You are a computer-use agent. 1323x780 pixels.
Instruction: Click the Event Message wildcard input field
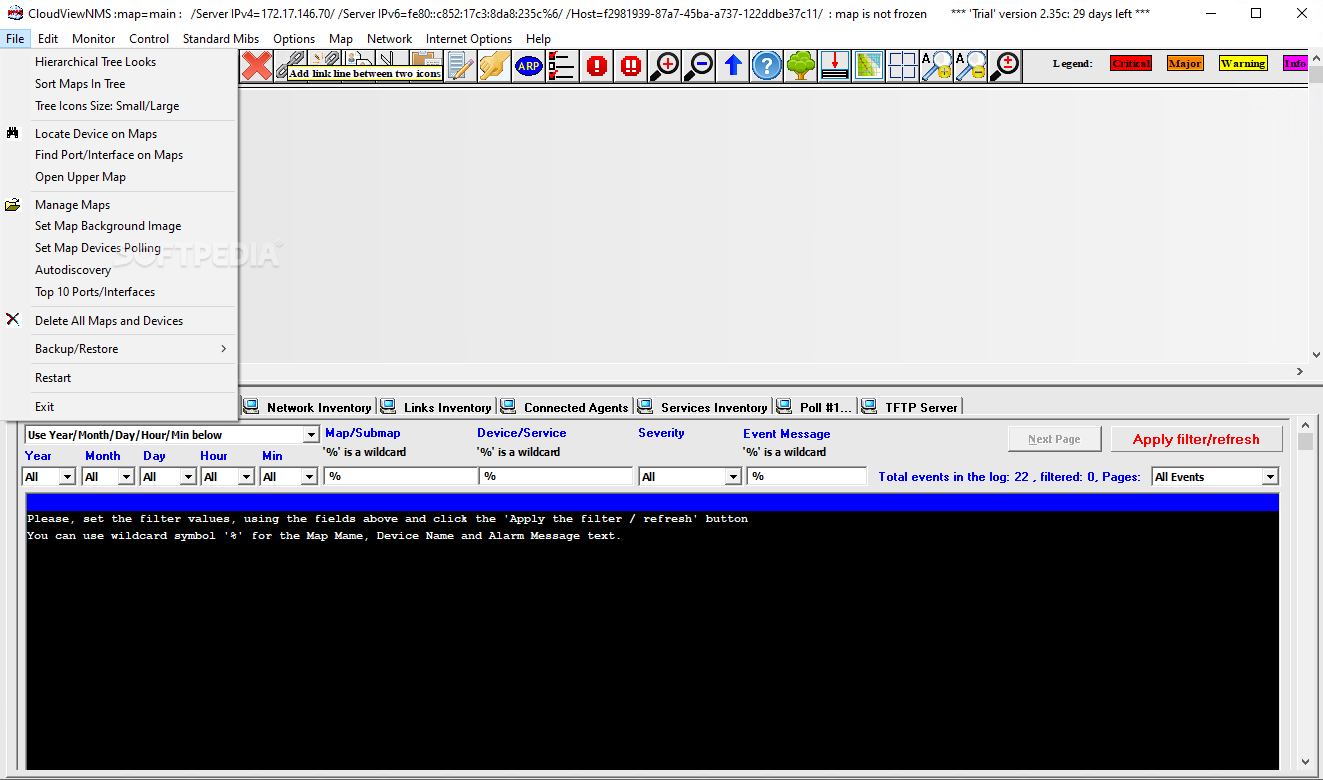(807, 477)
